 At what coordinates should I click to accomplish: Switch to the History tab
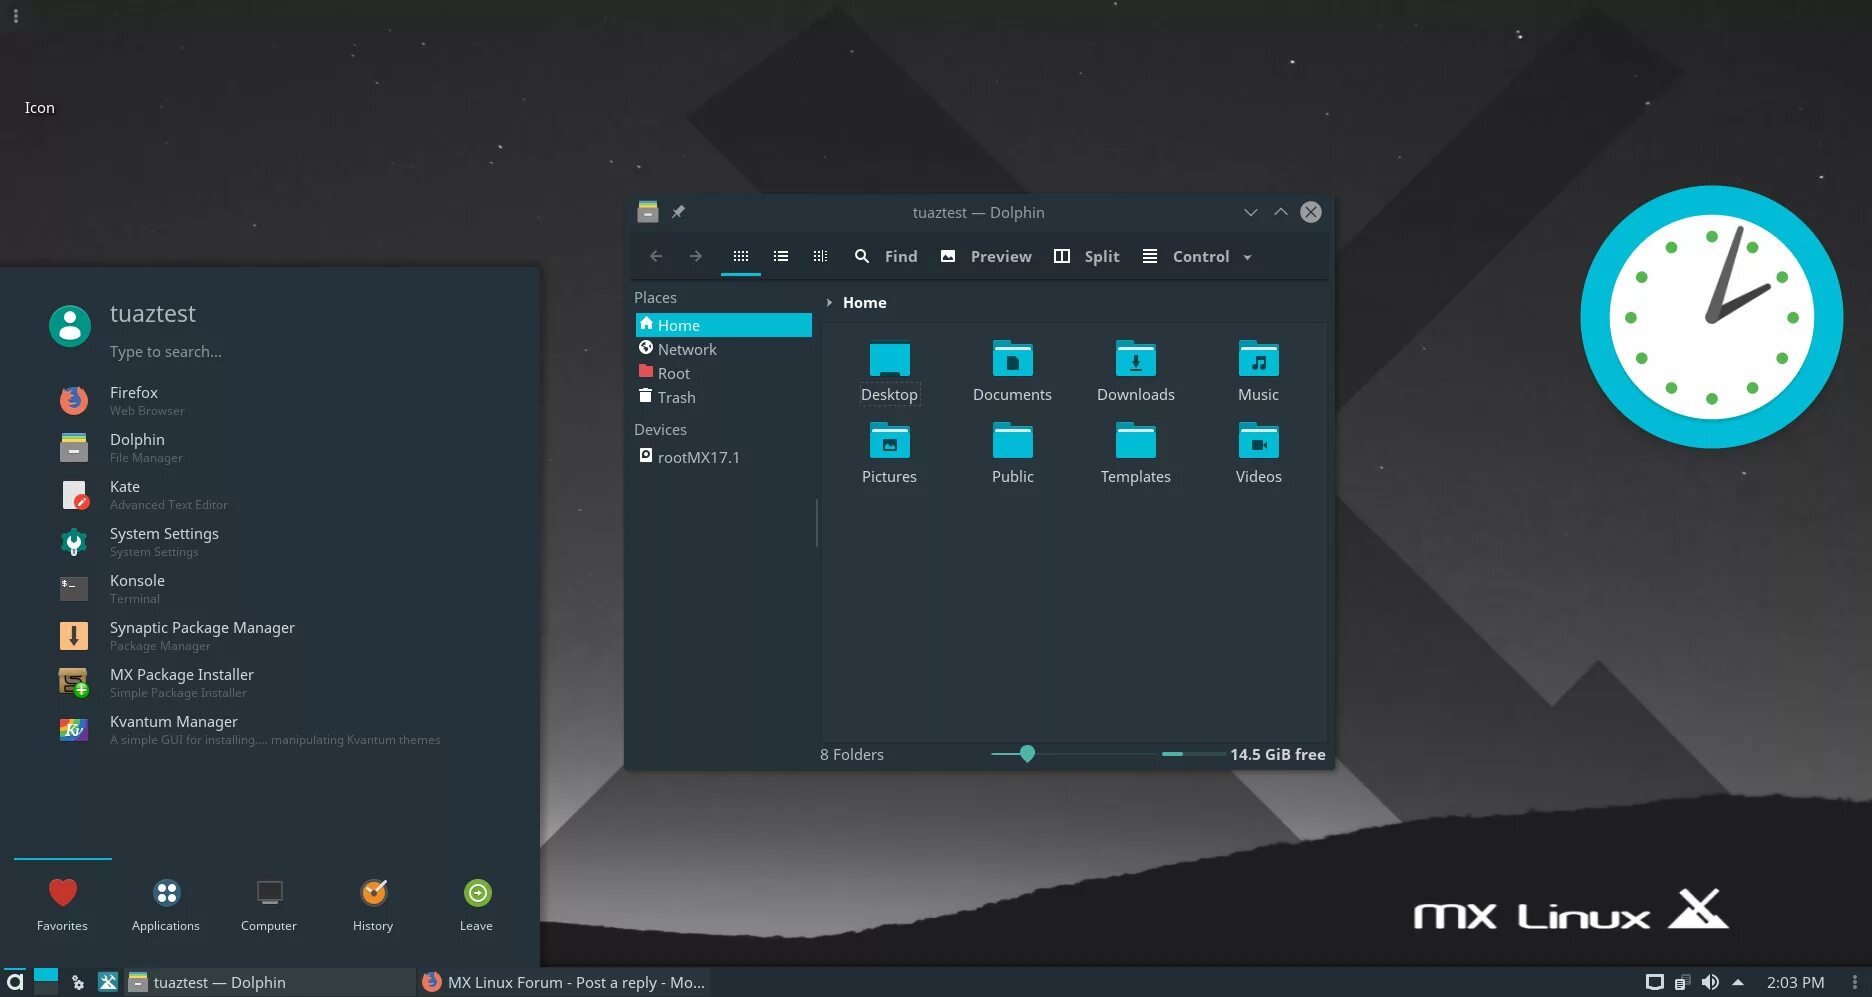point(373,904)
